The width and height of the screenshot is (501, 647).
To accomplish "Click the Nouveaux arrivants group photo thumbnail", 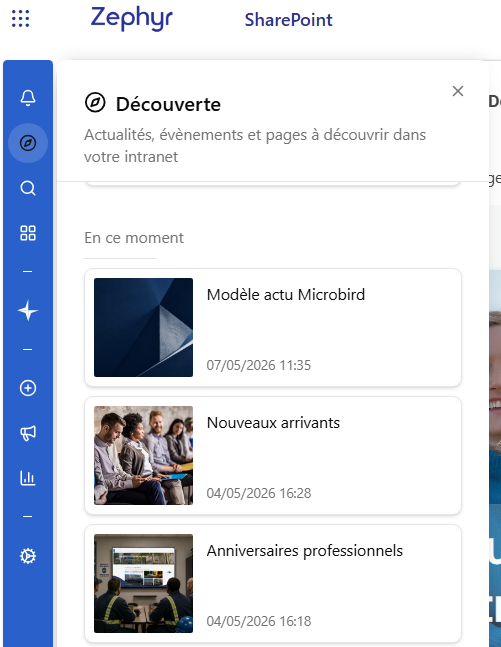I will point(143,455).
